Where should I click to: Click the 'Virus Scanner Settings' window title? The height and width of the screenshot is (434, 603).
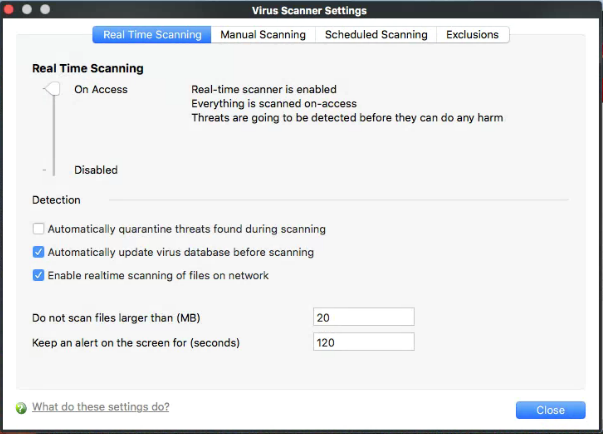pyautogui.click(x=309, y=10)
